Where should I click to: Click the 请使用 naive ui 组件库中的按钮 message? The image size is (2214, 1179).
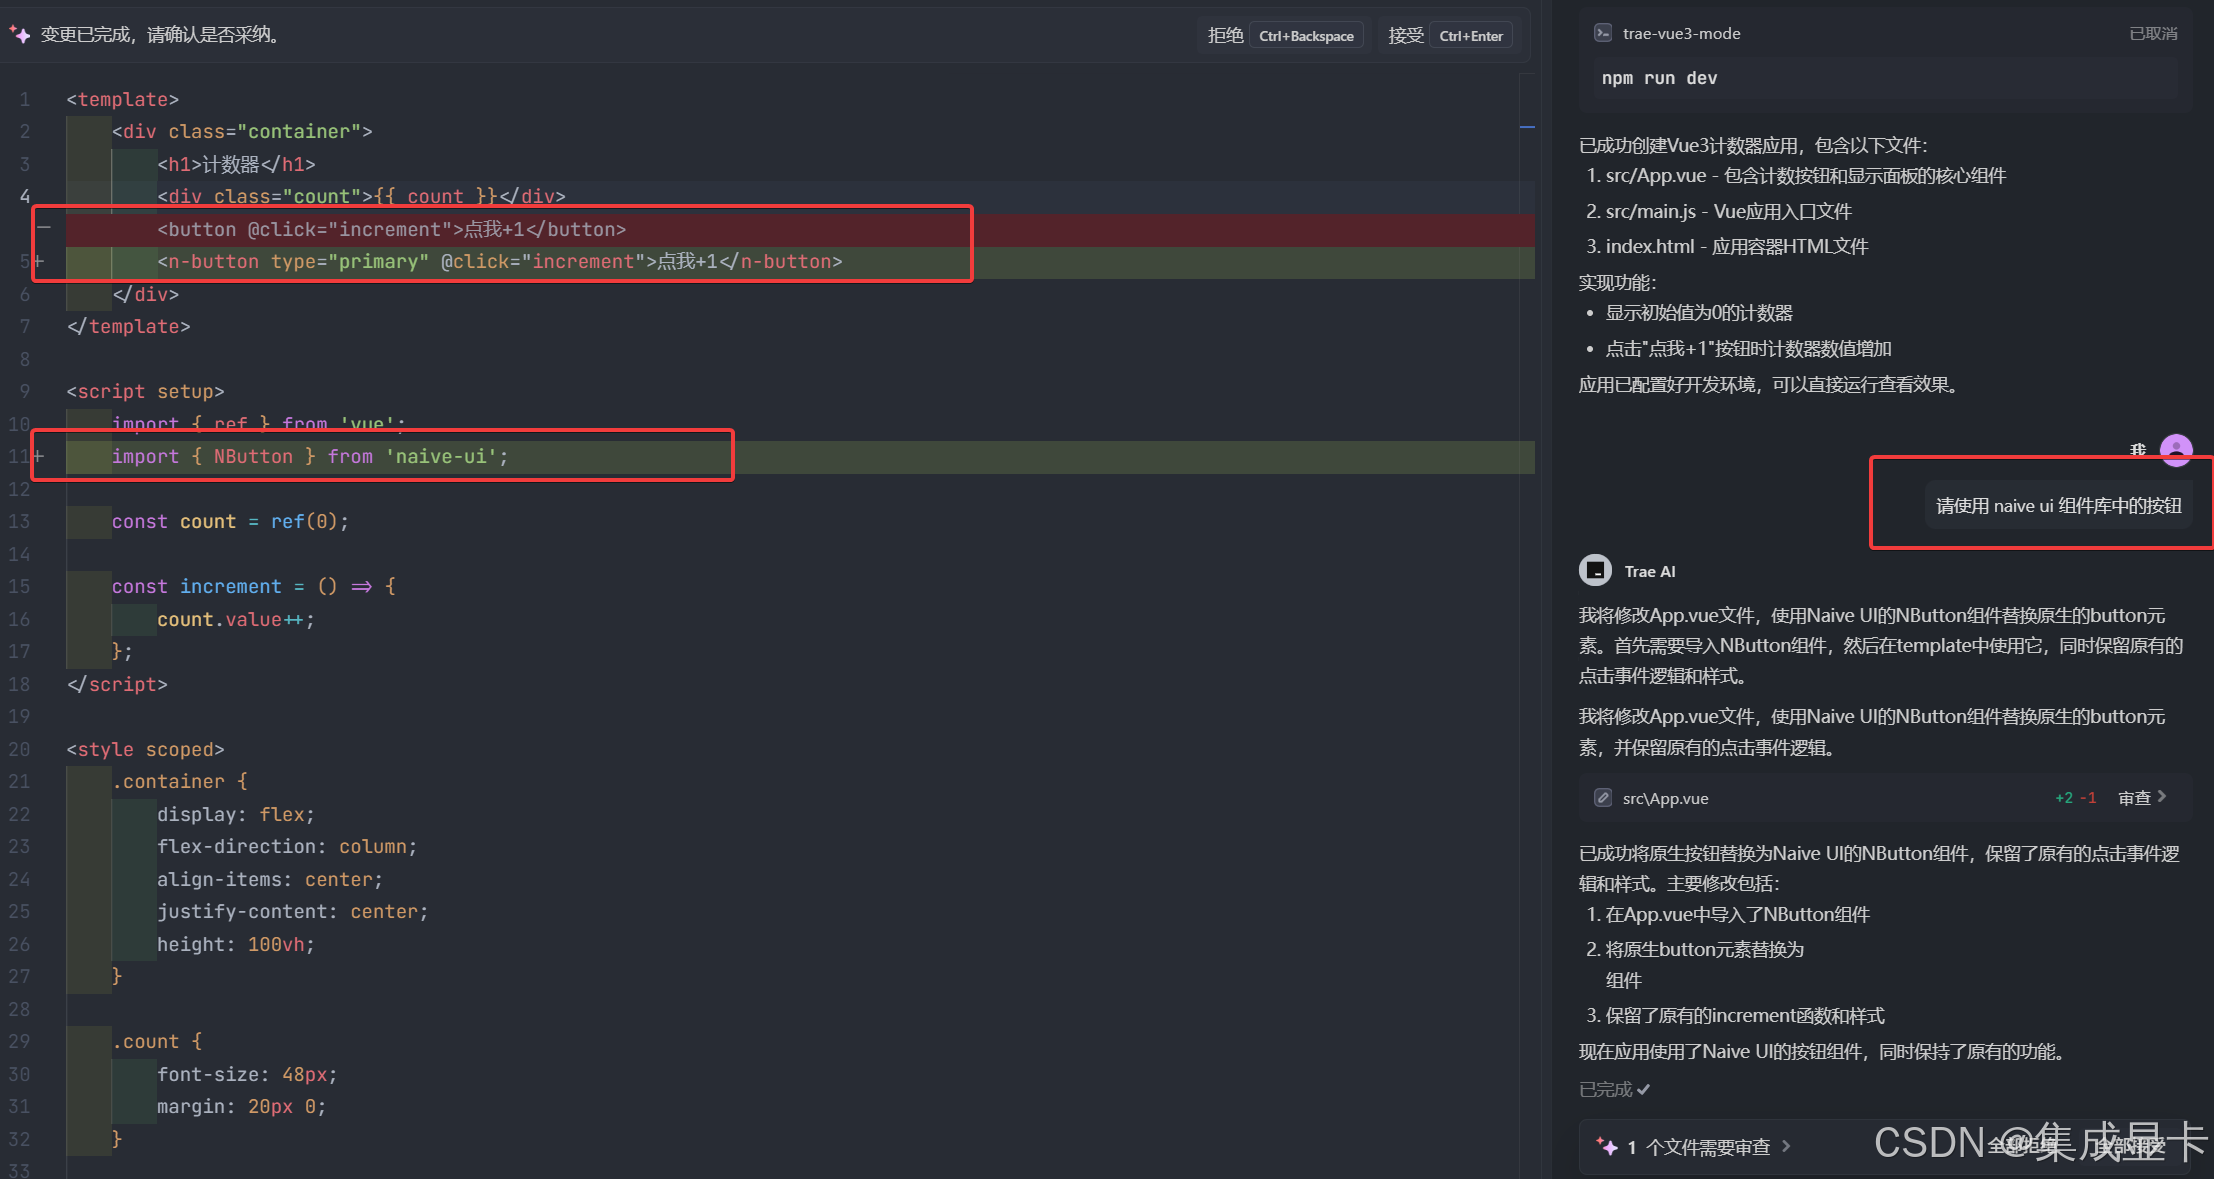pos(2058,506)
